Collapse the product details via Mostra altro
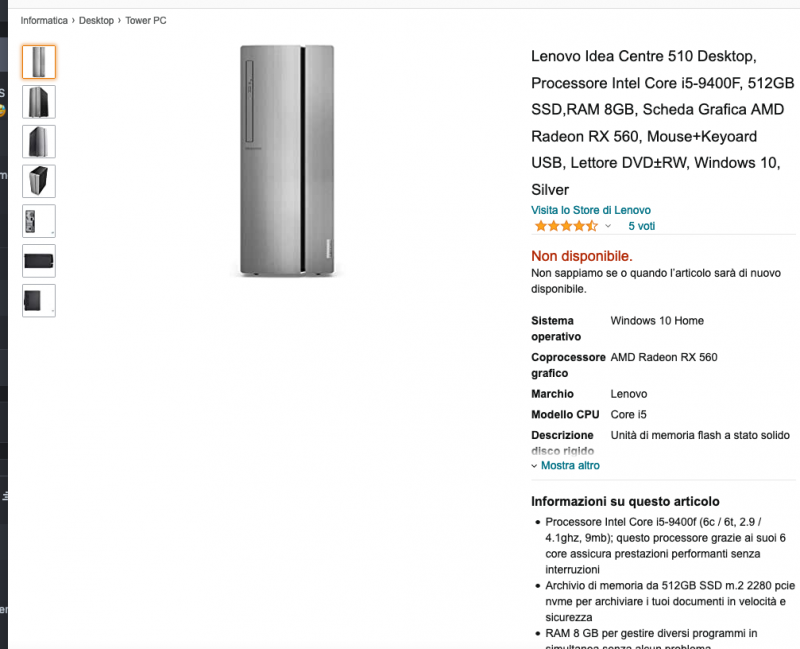Image resolution: width=800 pixels, height=649 pixels. pyautogui.click(x=568, y=465)
